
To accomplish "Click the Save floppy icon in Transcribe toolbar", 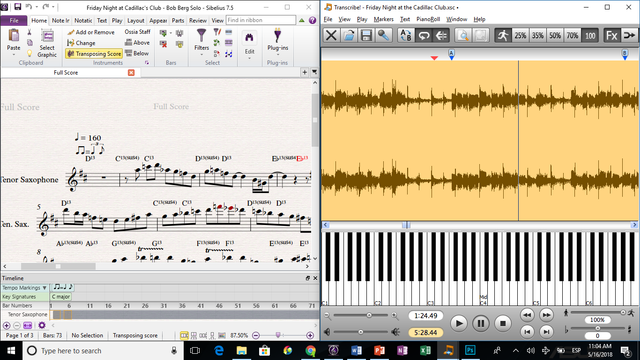I will [x=366, y=36].
